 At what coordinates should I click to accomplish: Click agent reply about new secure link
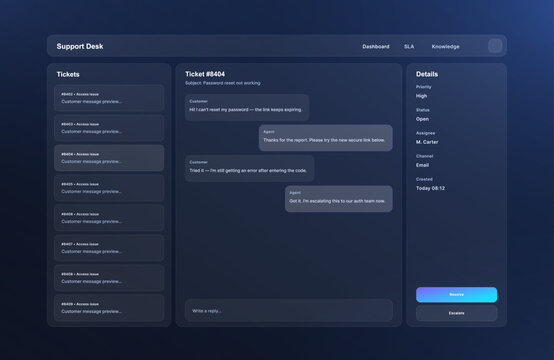(325, 138)
